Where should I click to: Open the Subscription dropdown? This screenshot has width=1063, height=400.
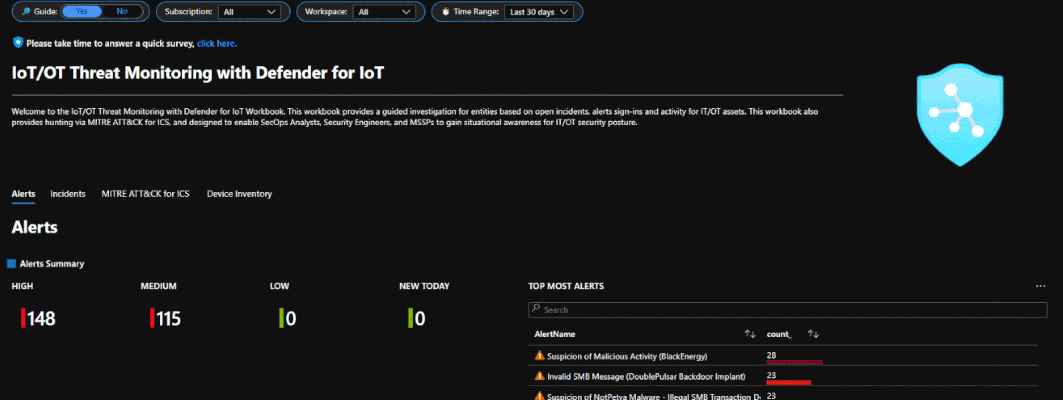(249, 12)
